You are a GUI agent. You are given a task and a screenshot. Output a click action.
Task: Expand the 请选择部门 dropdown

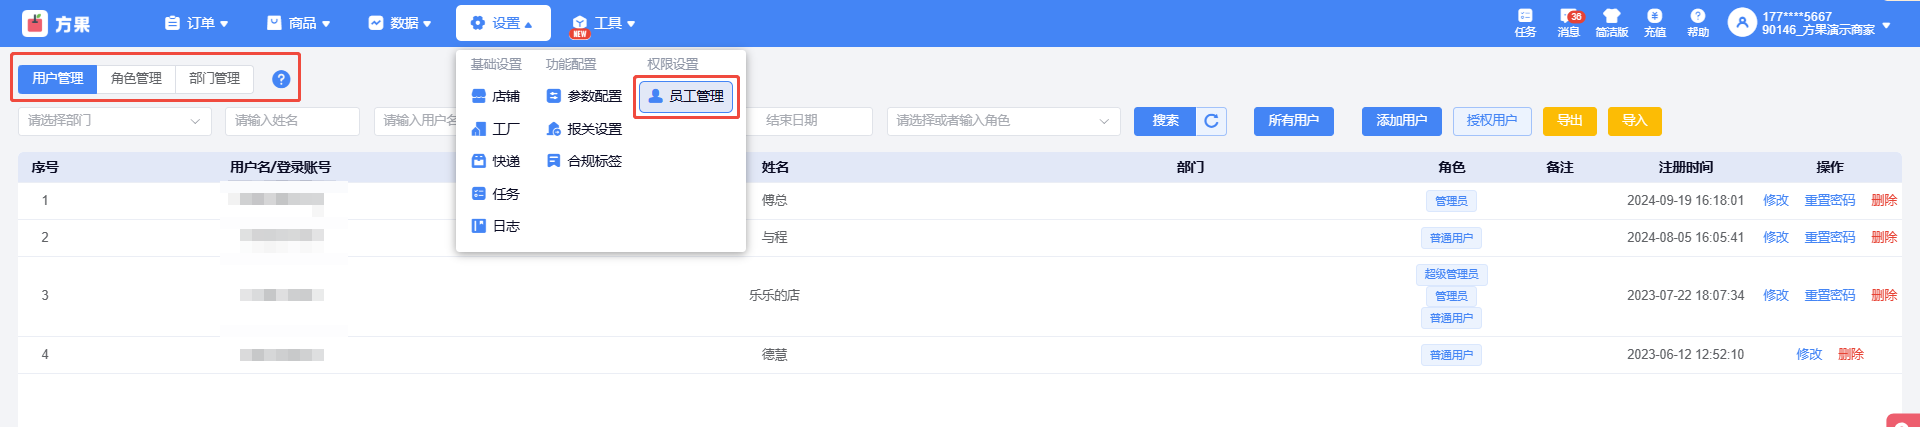pos(114,121)
